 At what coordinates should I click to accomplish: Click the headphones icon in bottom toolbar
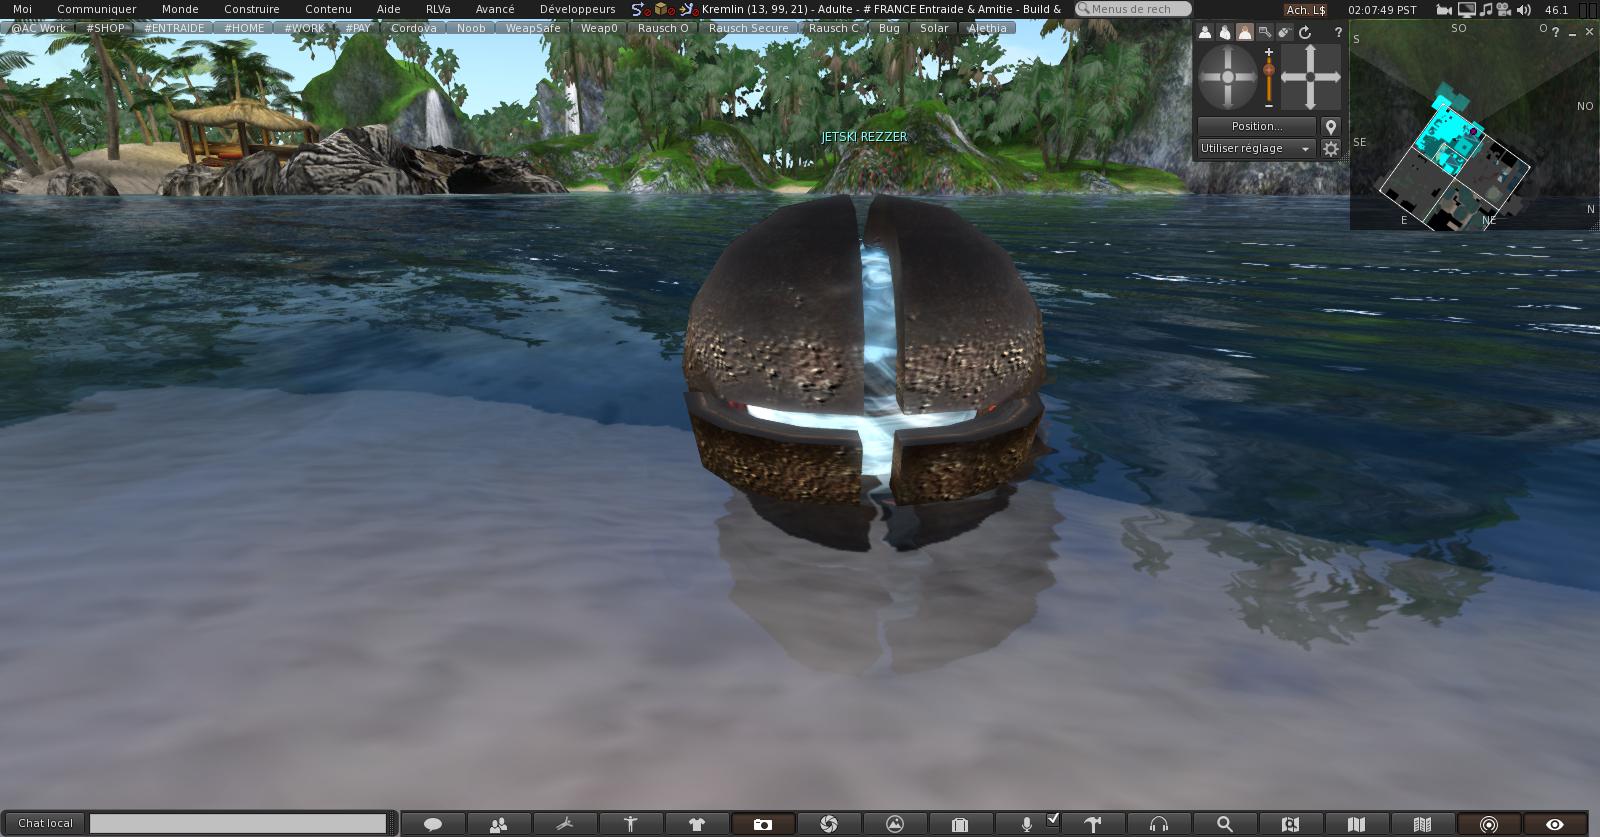click(1159, 824)
